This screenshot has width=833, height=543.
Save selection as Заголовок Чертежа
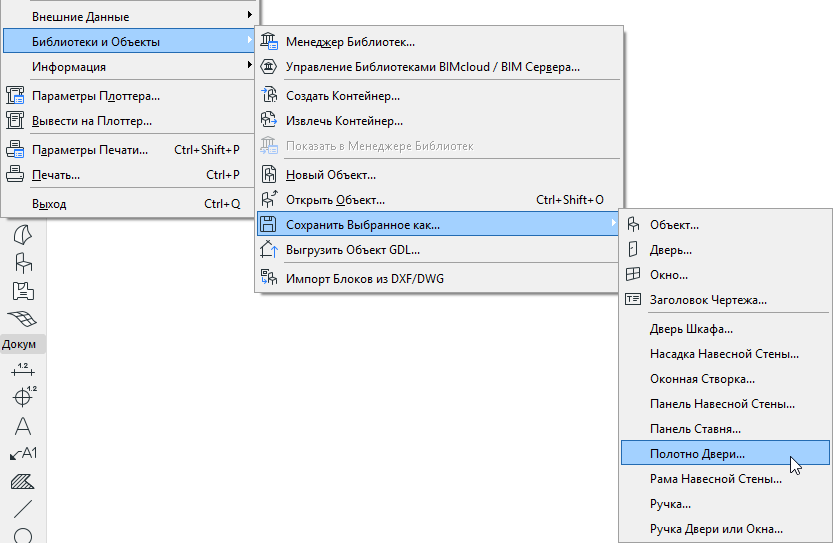pyautogui.click(x=725, y=300)
